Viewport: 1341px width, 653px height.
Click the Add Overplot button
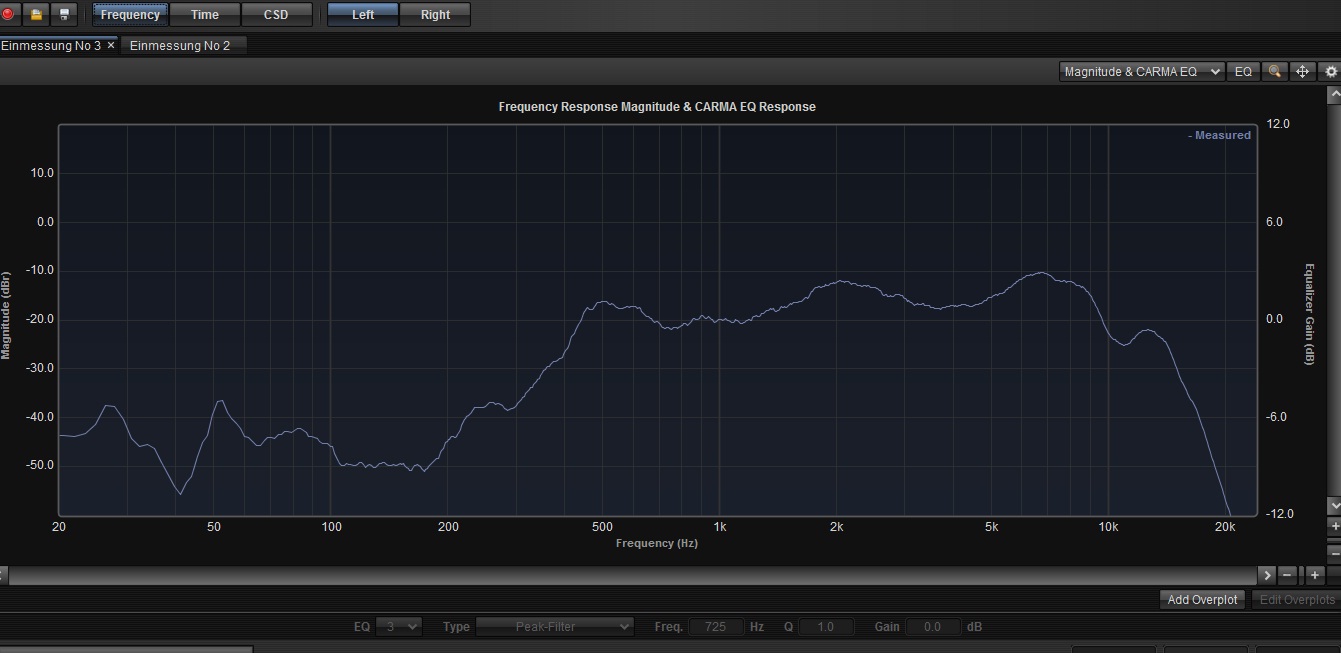click(x=1202, y=600)
